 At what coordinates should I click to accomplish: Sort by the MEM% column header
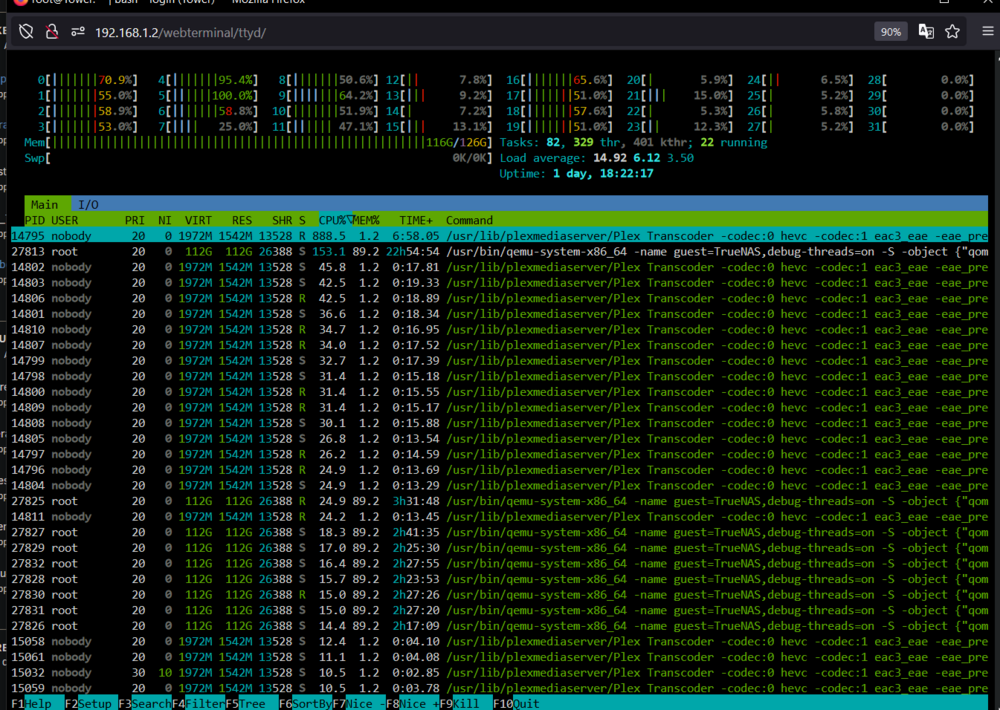[x=367, y=220]
